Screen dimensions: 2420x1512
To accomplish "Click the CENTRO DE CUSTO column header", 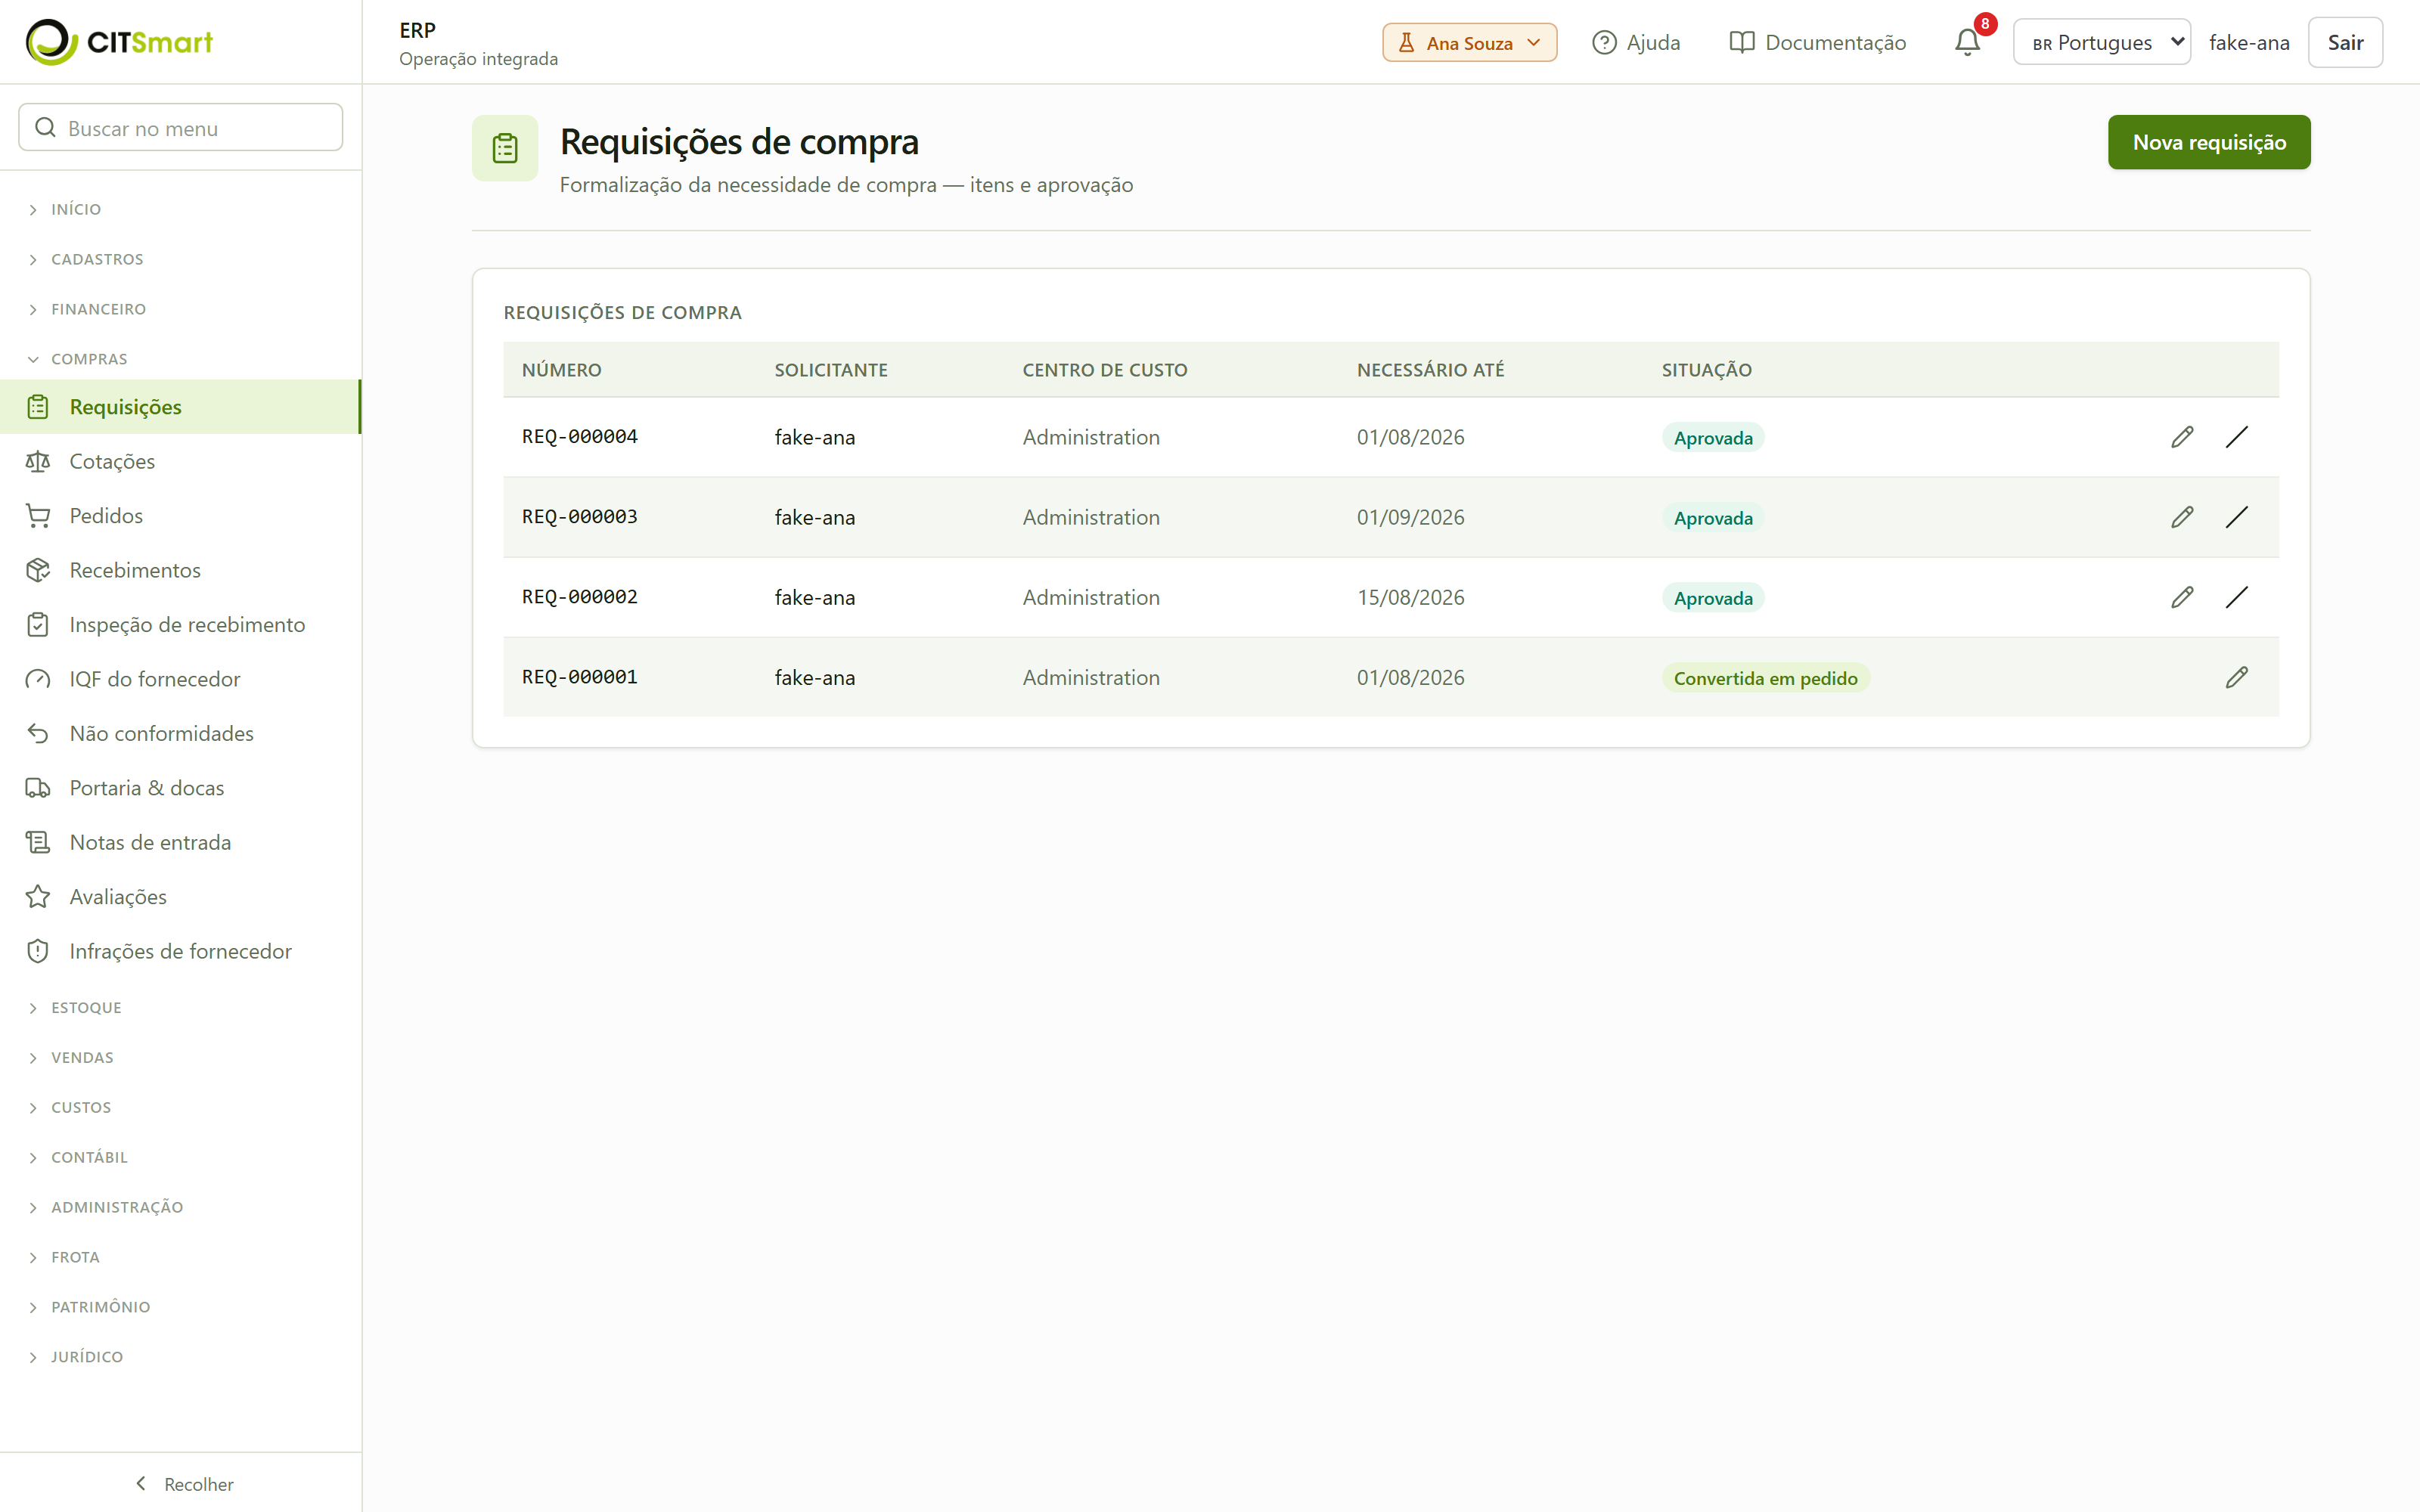I will click(1105, 370).
